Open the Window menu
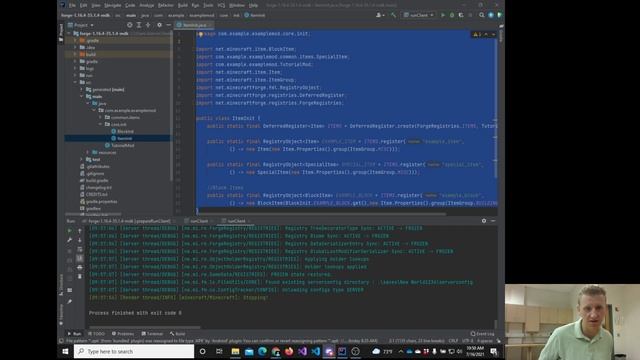 tap(237, 5)
